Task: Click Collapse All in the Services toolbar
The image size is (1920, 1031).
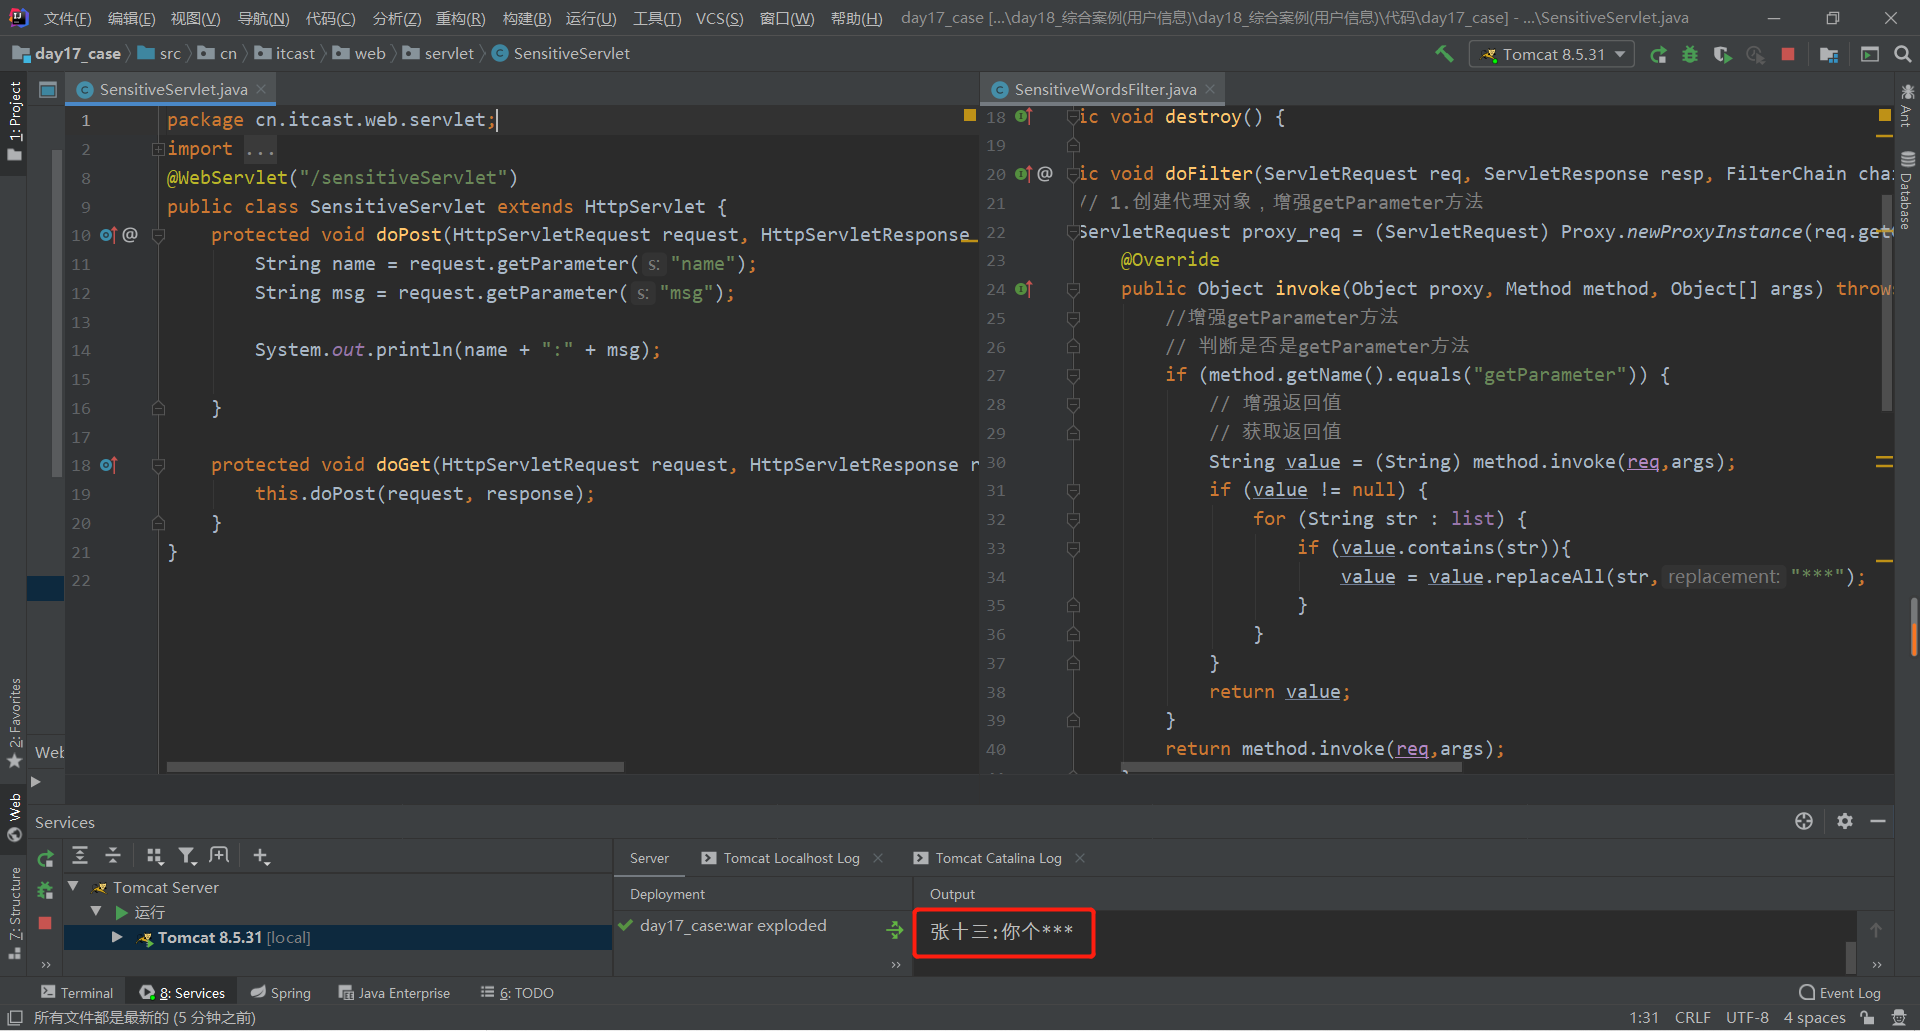Action: [113, 855]
